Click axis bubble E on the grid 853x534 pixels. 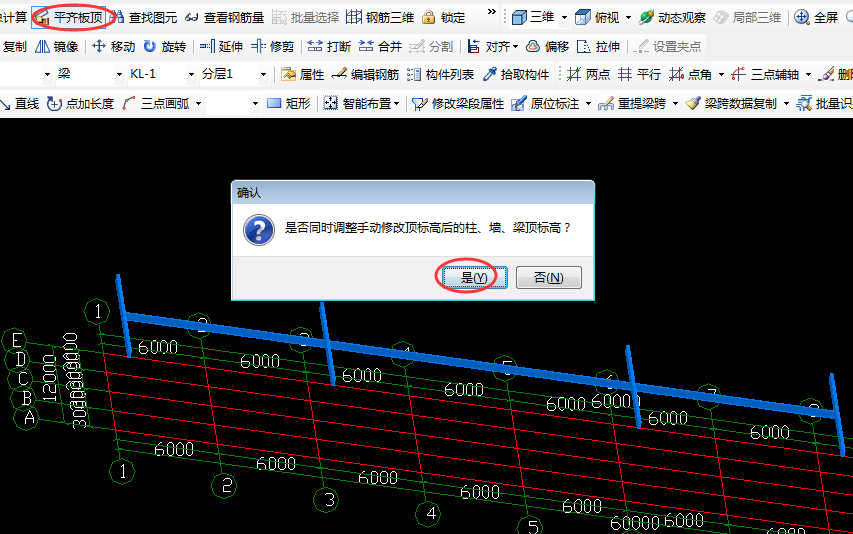[15, 340]
